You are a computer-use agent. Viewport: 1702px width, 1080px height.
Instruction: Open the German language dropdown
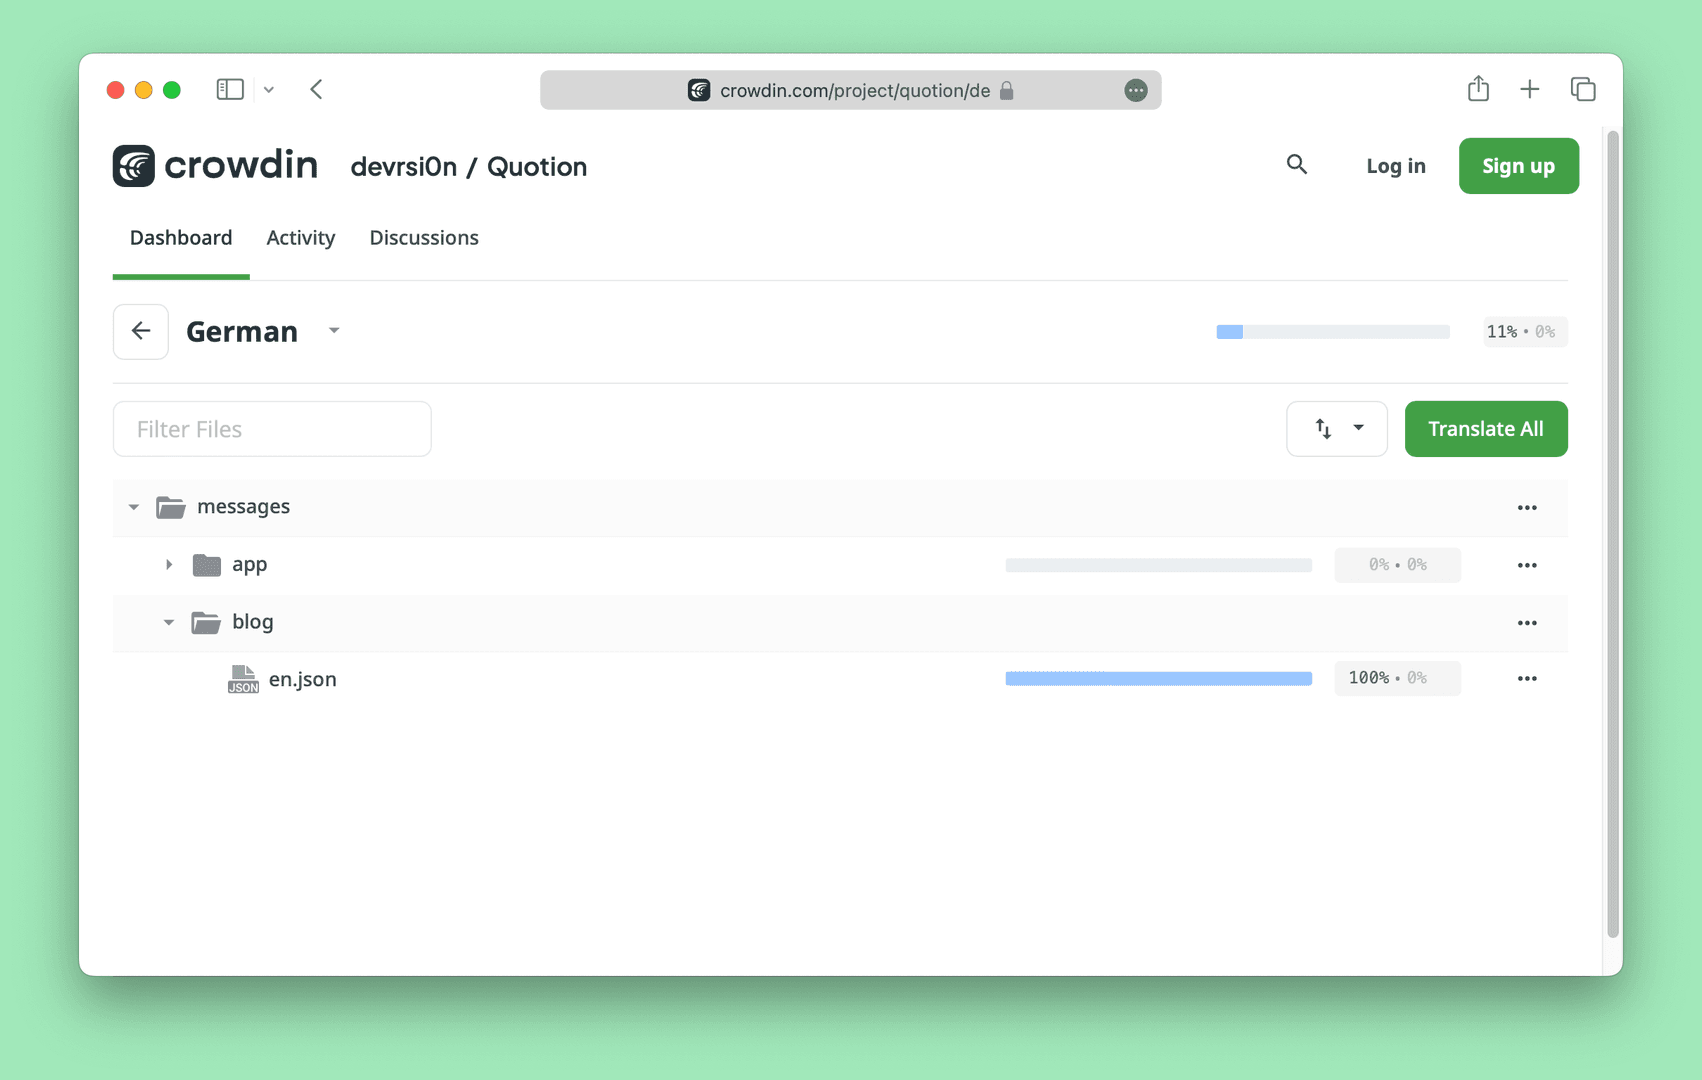334,331
